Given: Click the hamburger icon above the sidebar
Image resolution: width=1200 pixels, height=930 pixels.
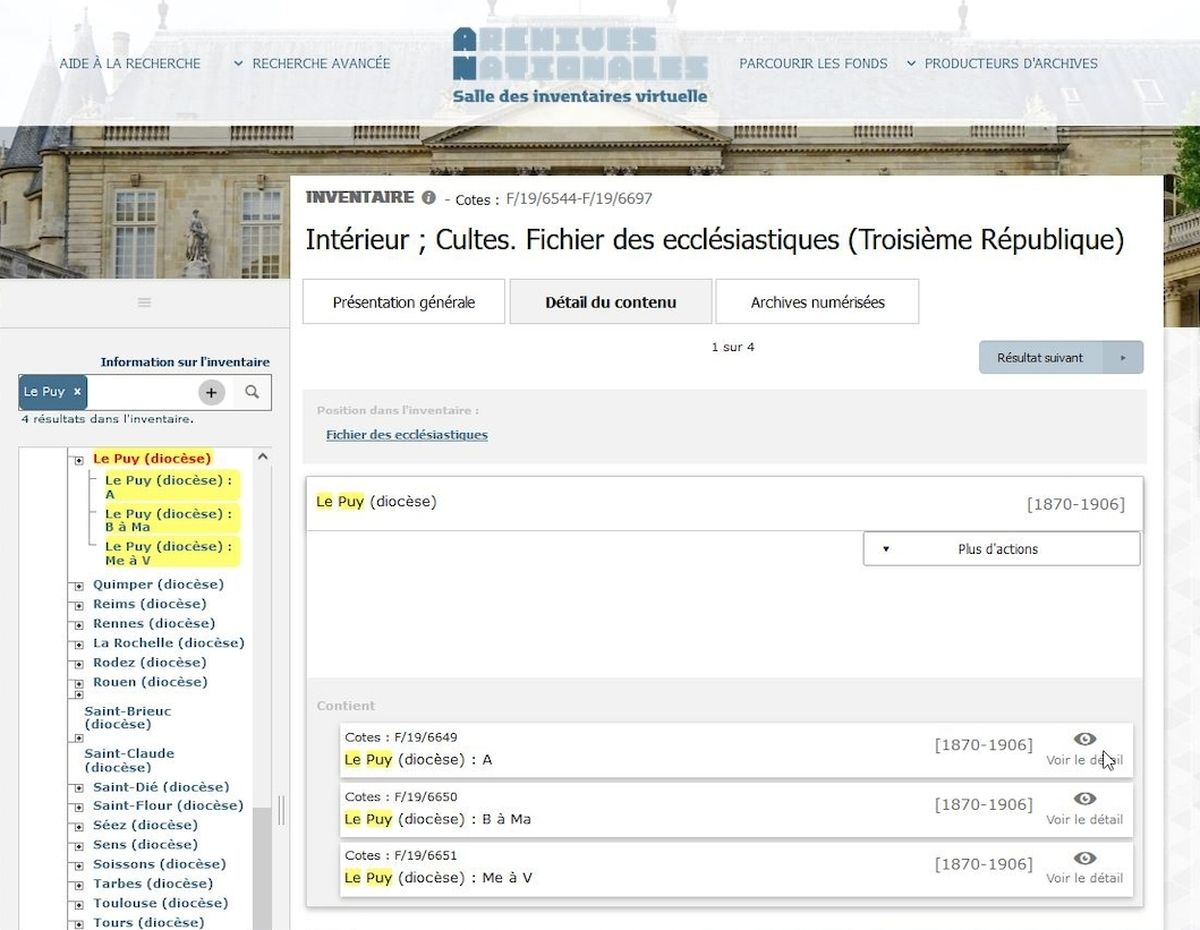Looking at the screenshot, I should 145,302.
